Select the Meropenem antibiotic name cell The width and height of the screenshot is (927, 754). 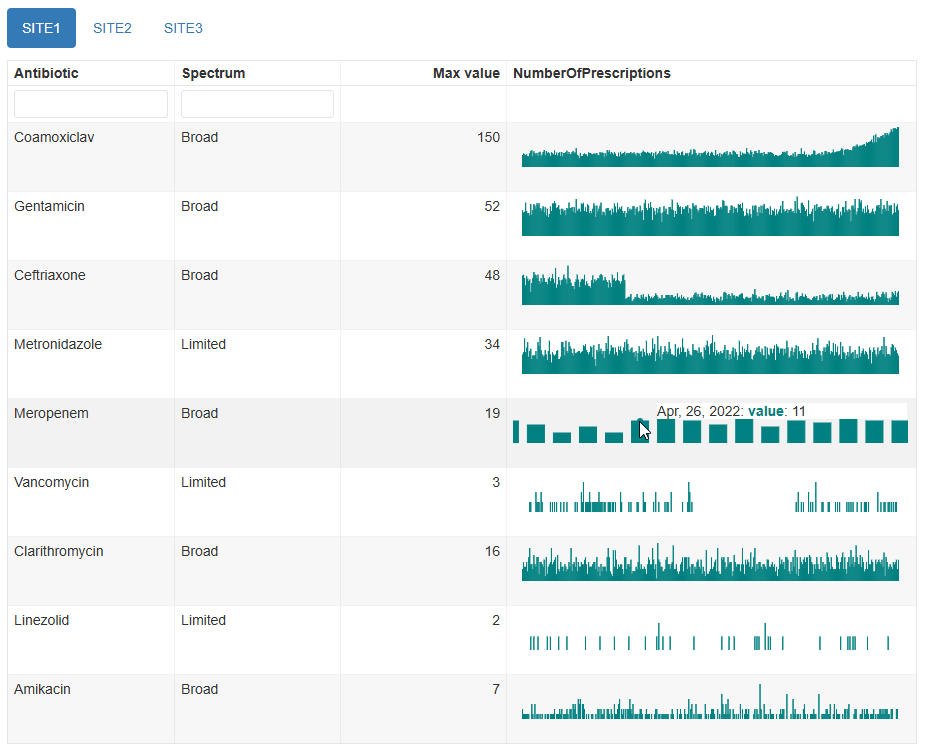pos(51,413)
